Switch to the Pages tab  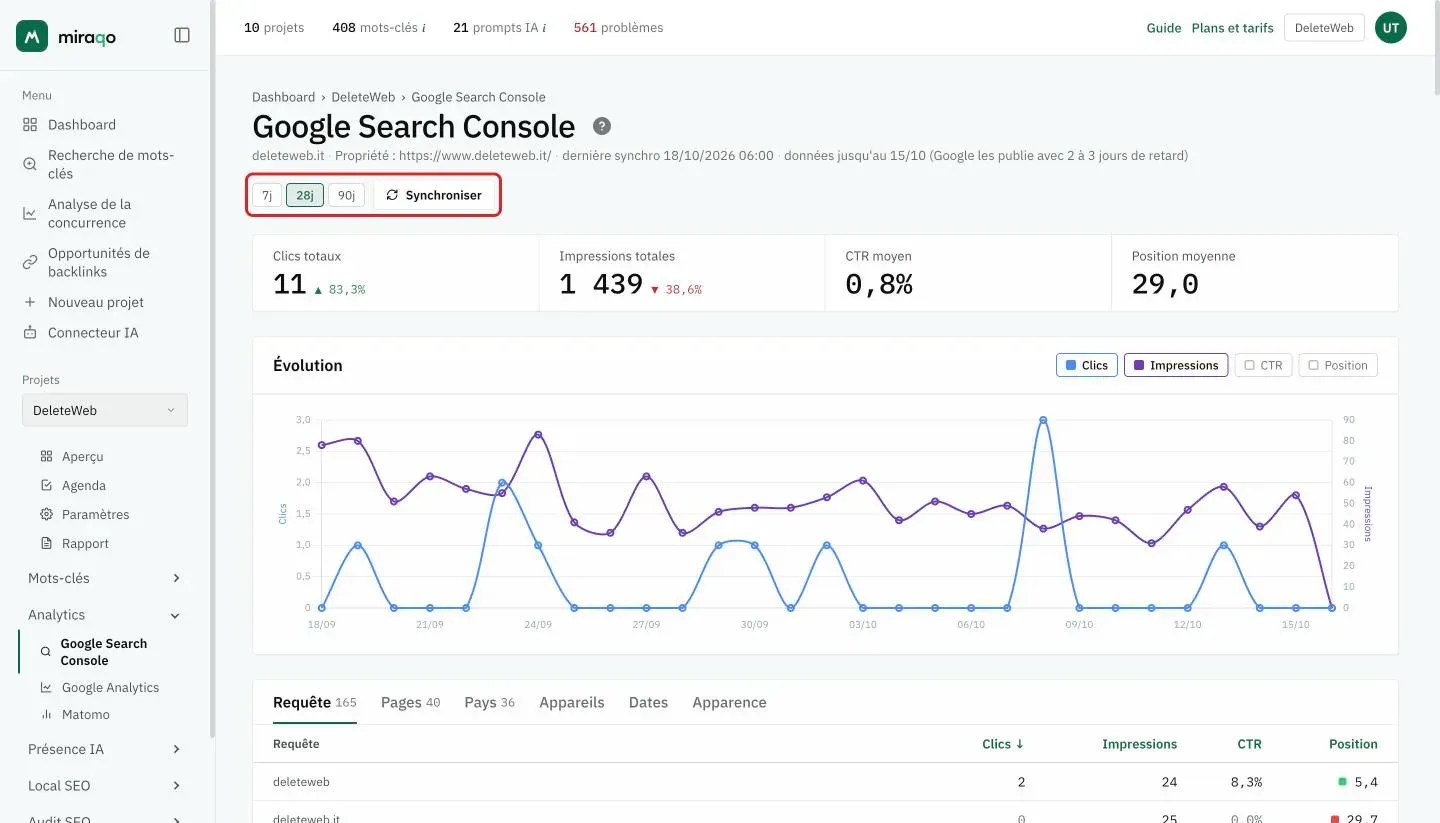pyautogui.click(x=410, y=702)
